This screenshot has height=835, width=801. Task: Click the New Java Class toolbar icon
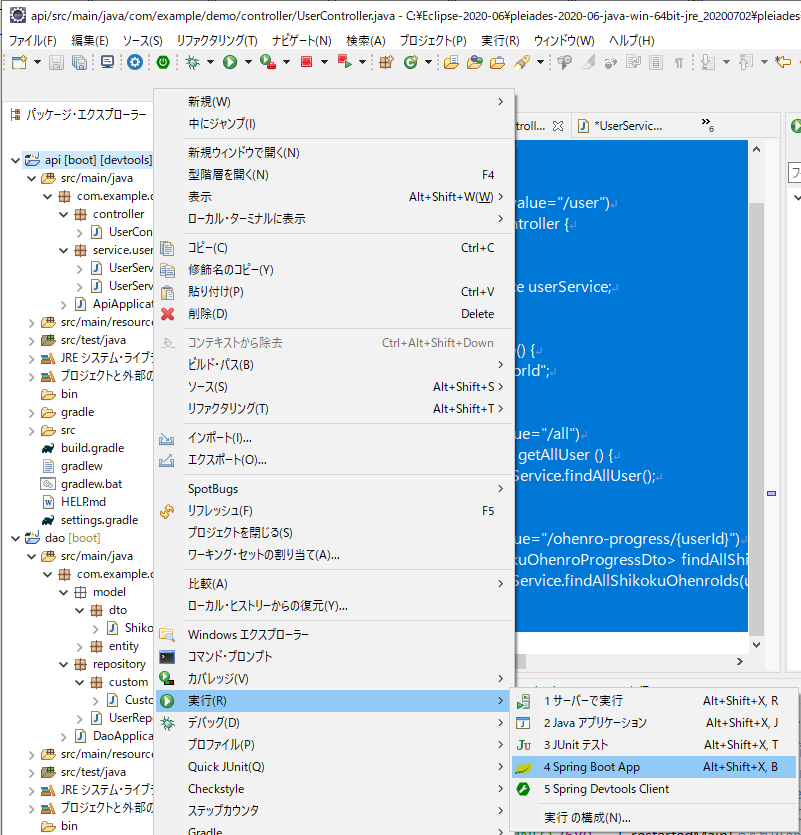[x=411, y=62]
